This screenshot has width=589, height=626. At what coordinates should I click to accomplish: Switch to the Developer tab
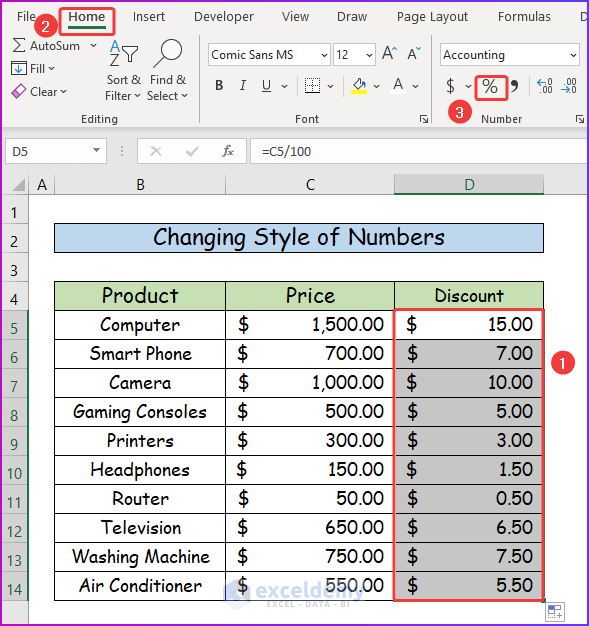224,17
